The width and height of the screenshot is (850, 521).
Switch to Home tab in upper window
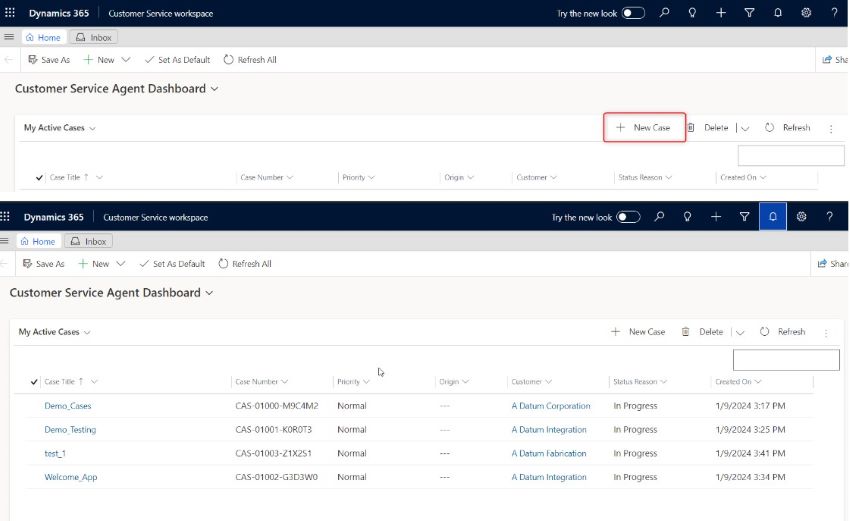43,37
